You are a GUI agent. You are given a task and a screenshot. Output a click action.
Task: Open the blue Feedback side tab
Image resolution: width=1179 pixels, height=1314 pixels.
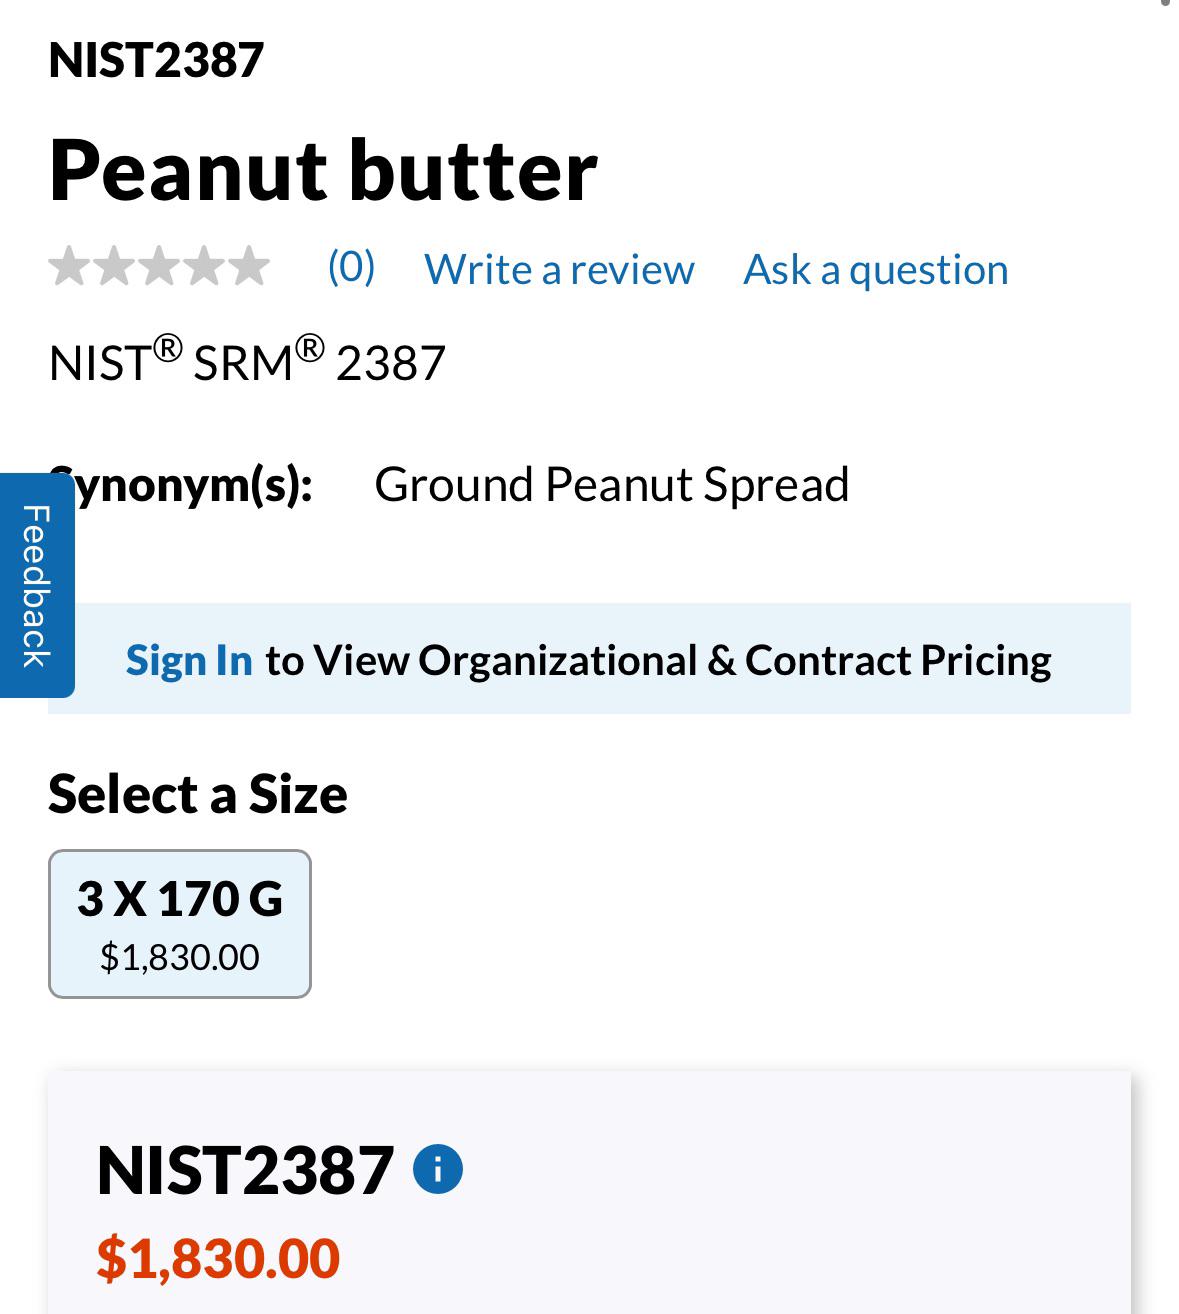(x=36, y=585)
